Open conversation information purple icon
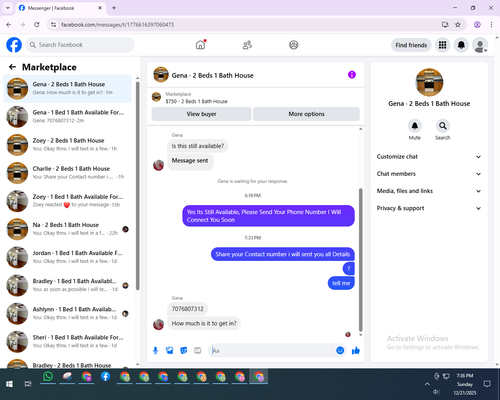 pyautogui.click(x=352, y=75)
